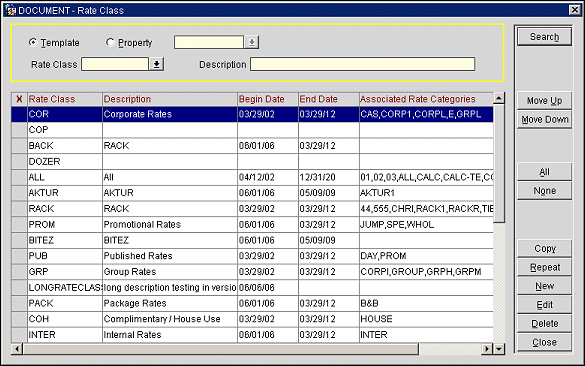The image size is (585, 366).
Task: Click the scroll up arrow of the grid
Action: (x=499, y=98)
